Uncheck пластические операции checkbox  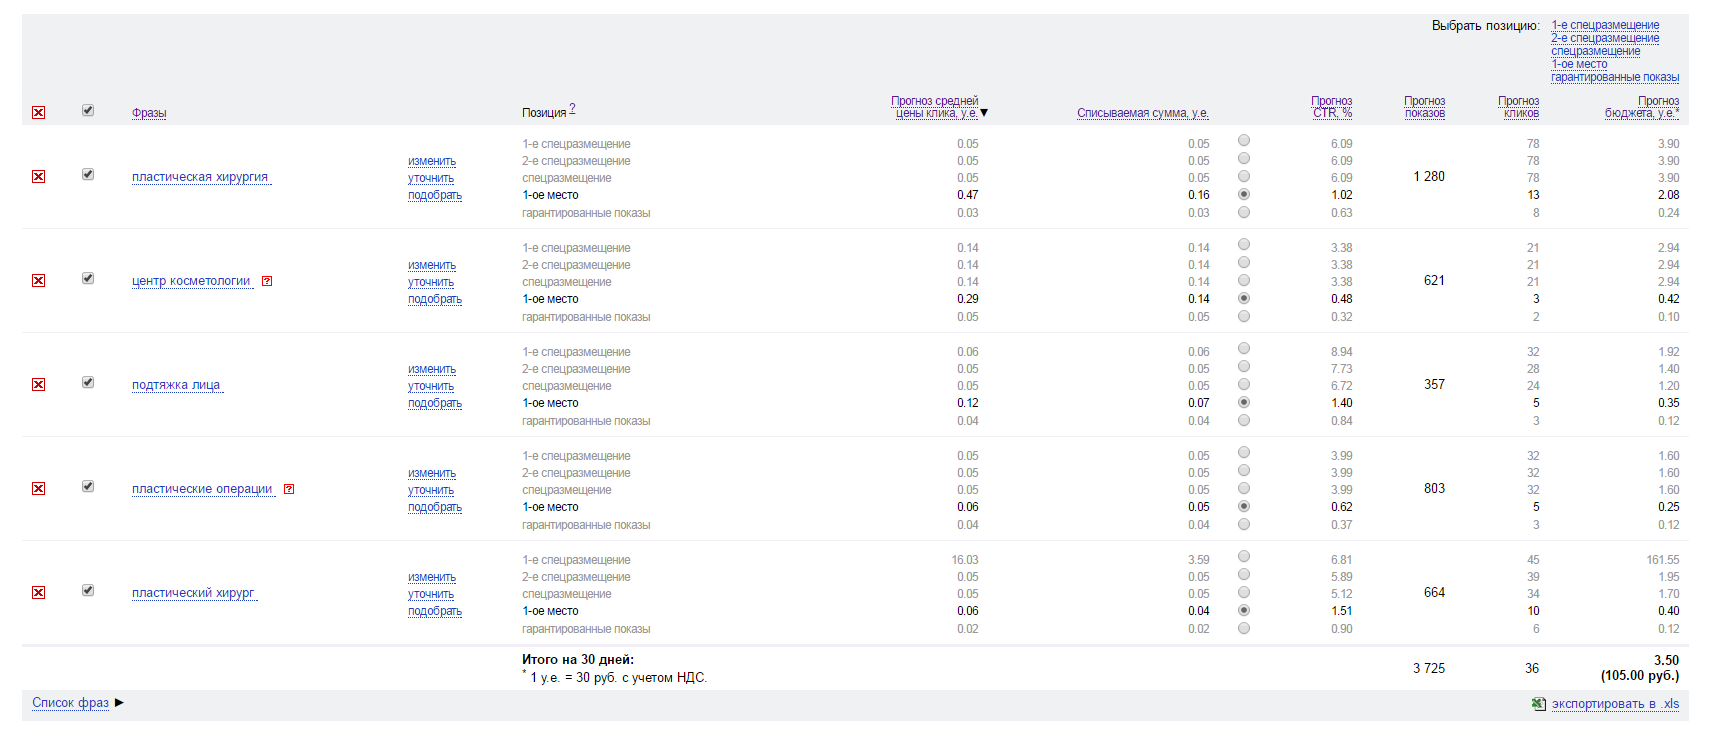(88, 486)
